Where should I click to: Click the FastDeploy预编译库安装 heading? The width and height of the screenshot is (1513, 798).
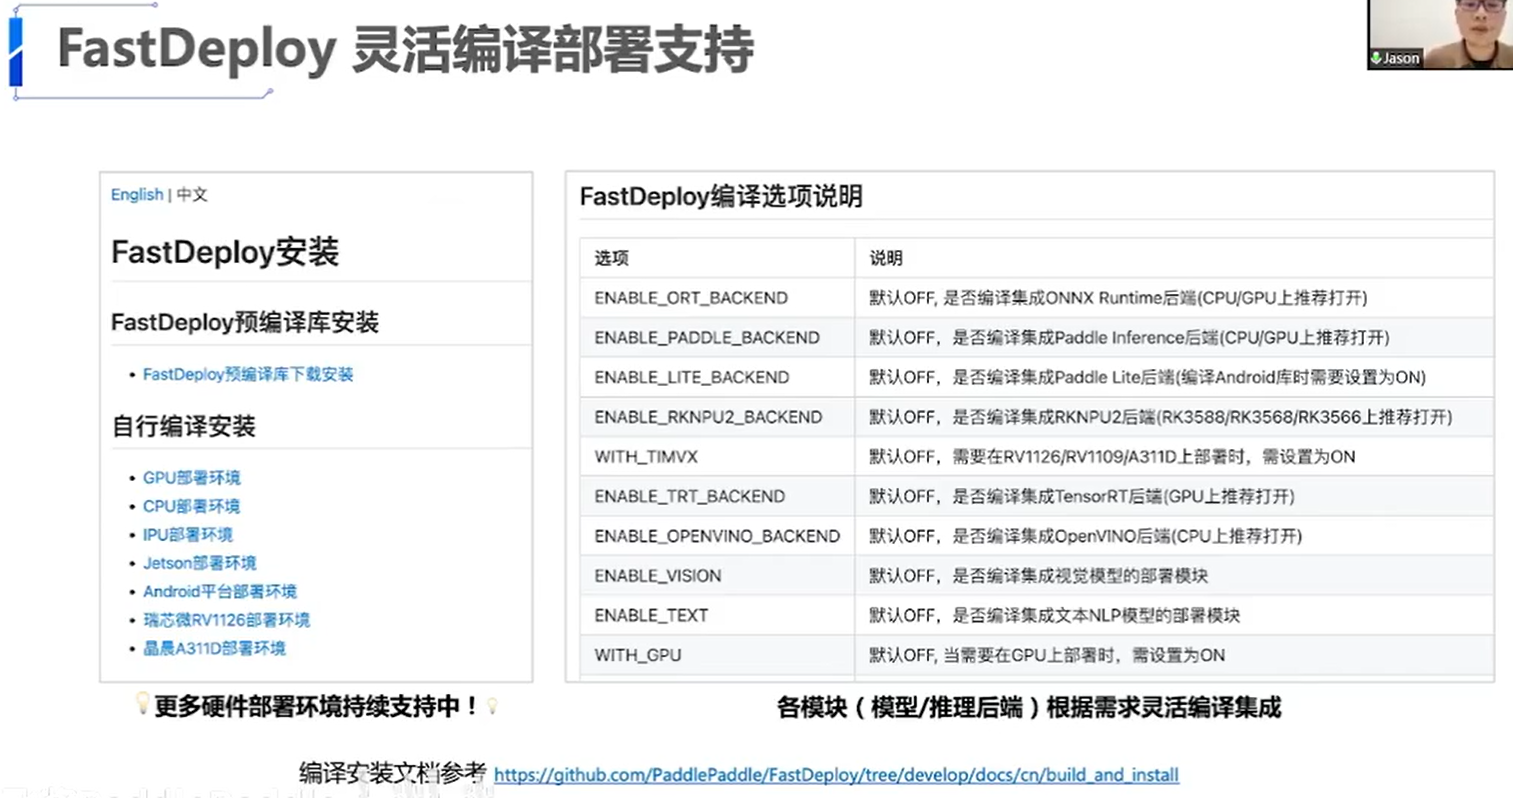pyautogui.click(x=245, y=323)
